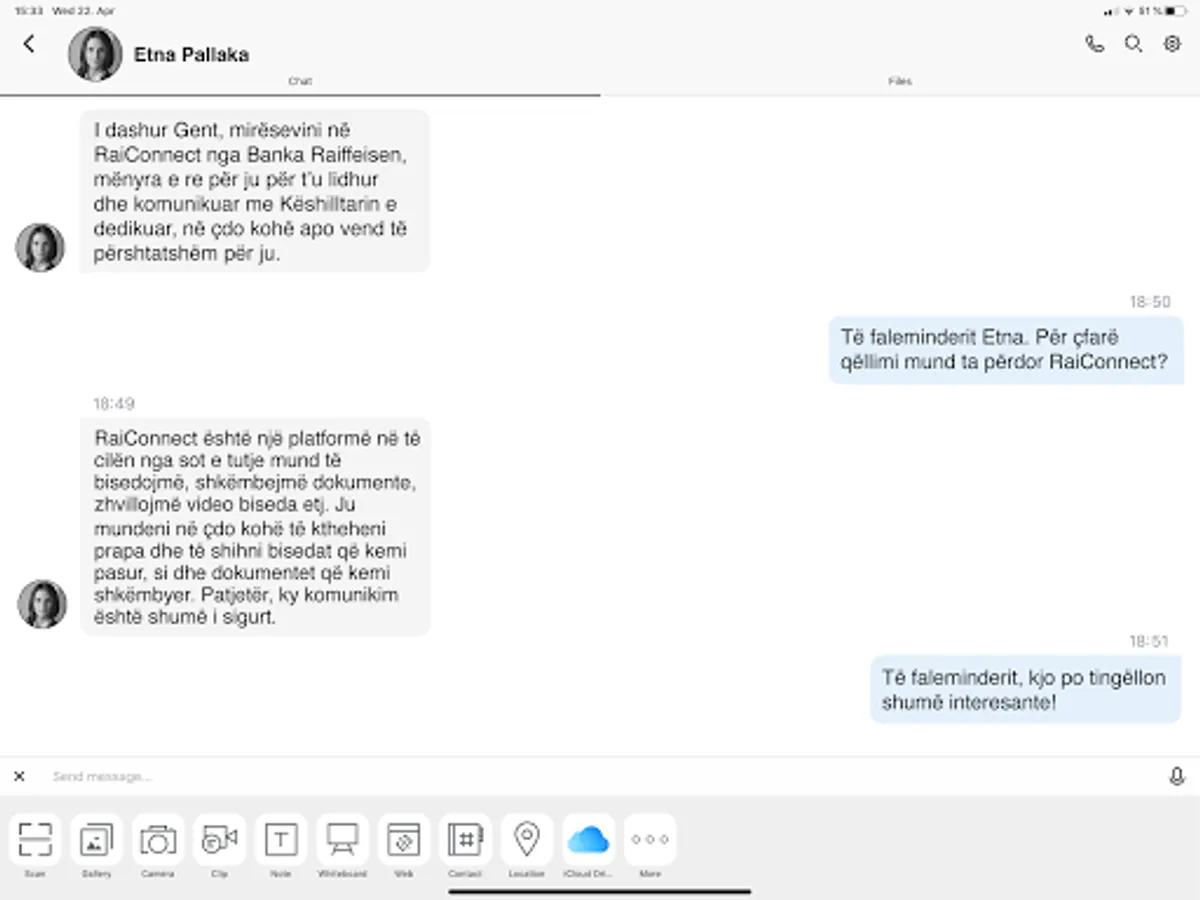Focus the Send message input field
1200x900 pixels.
click(600, 776)
